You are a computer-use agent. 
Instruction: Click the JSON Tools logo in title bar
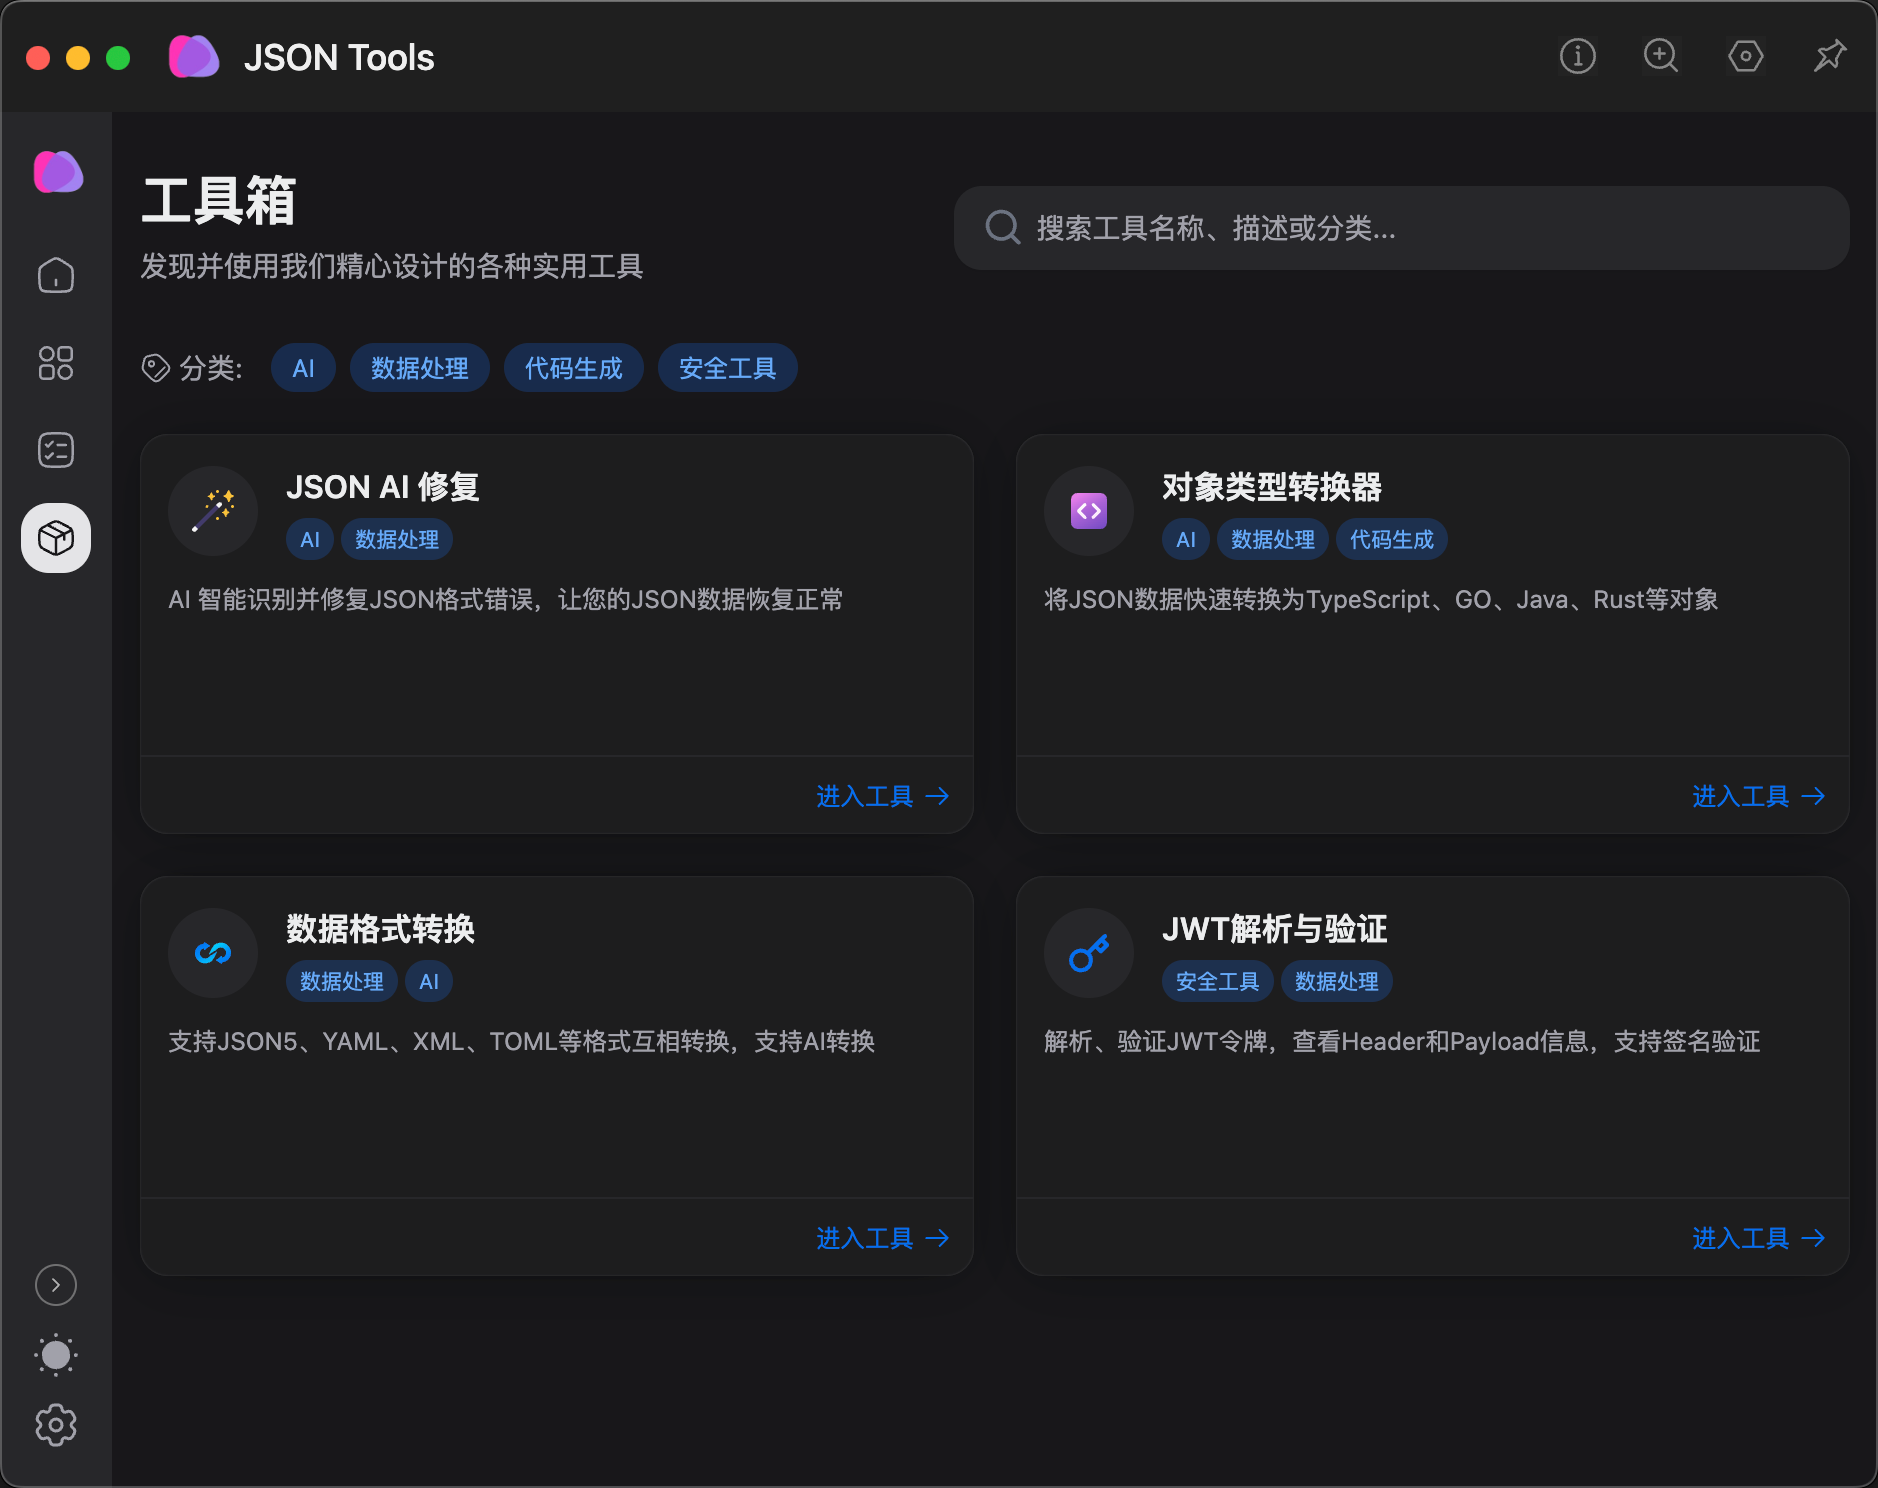(194, 57)
